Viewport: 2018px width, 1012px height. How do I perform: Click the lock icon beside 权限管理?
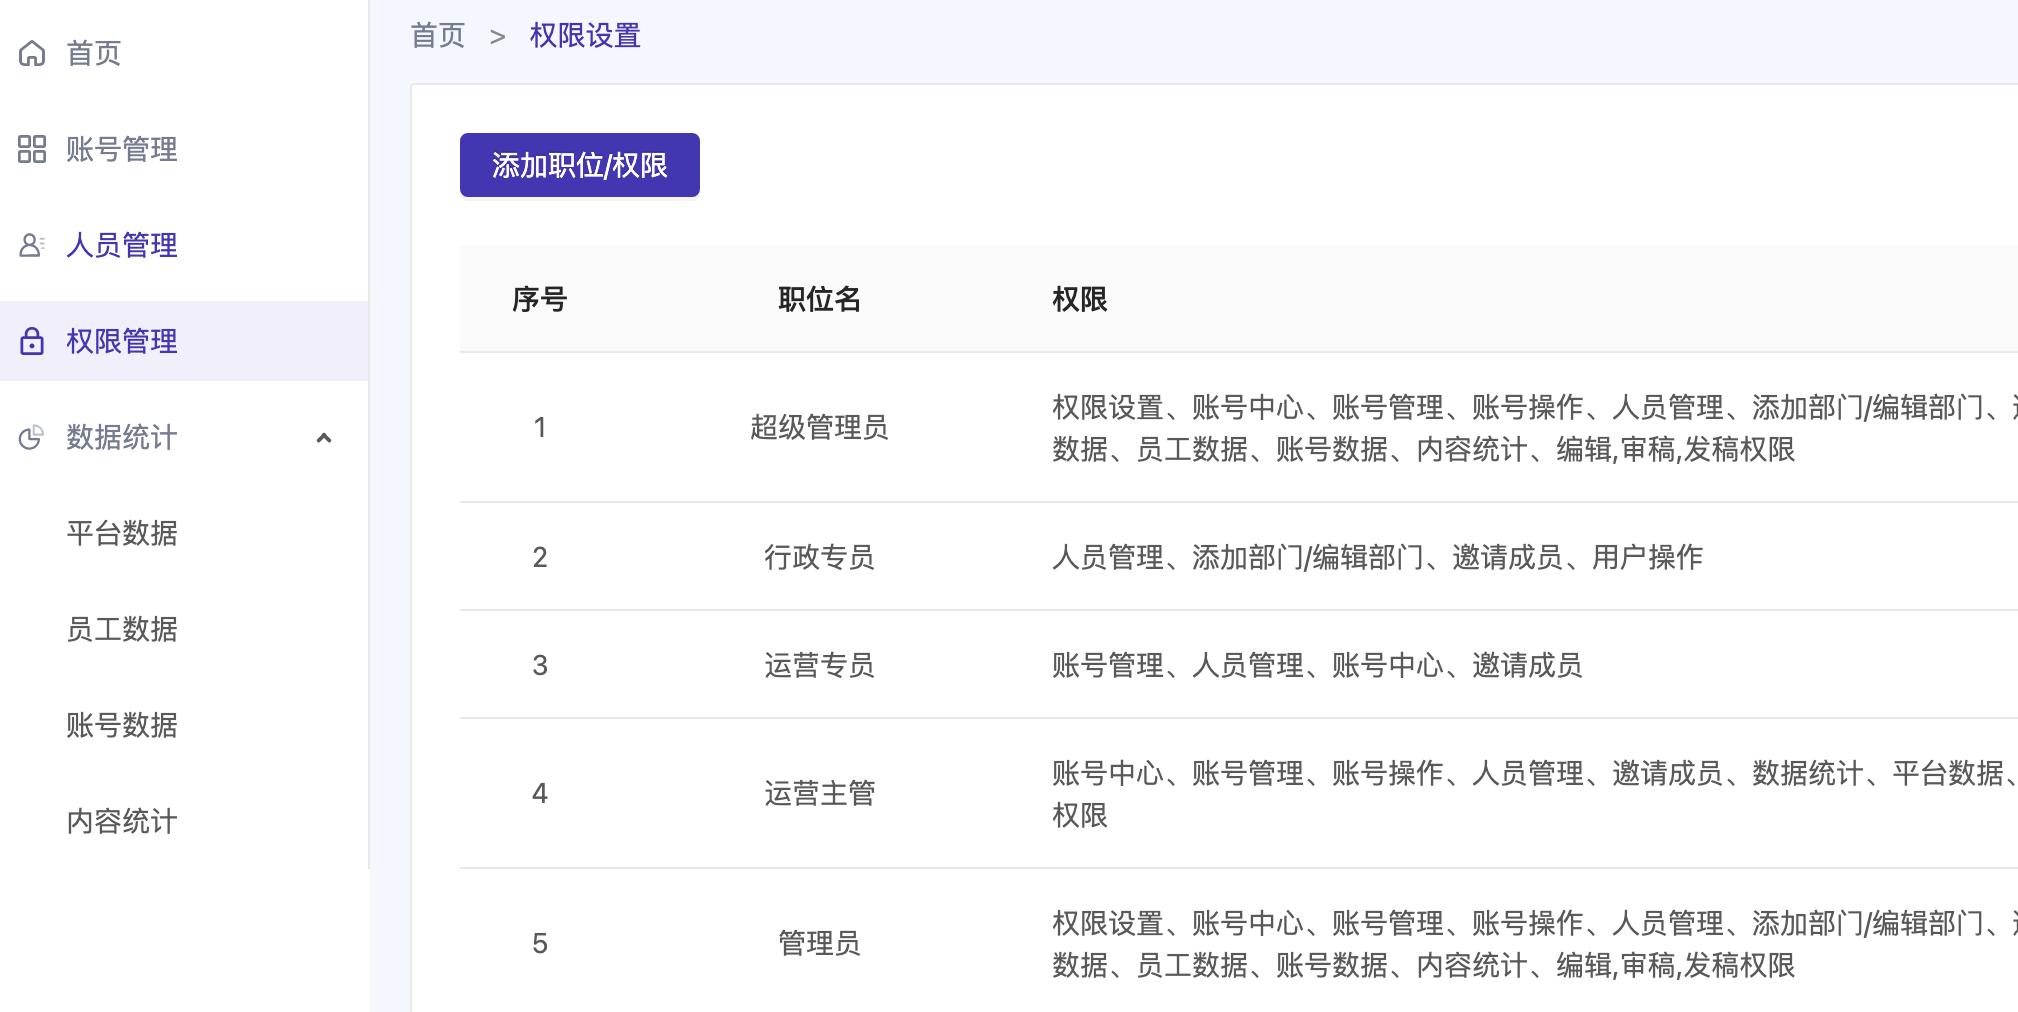point(33,341)
